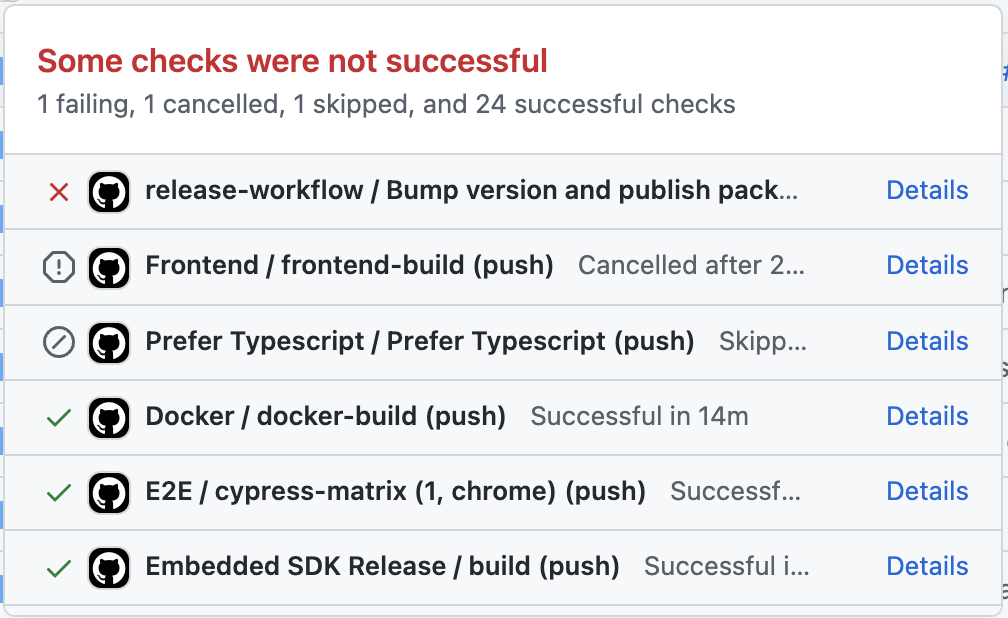Open Details for Embedded SDK Release build
The height and width of the screenshot is (618, 1008).
927,567
